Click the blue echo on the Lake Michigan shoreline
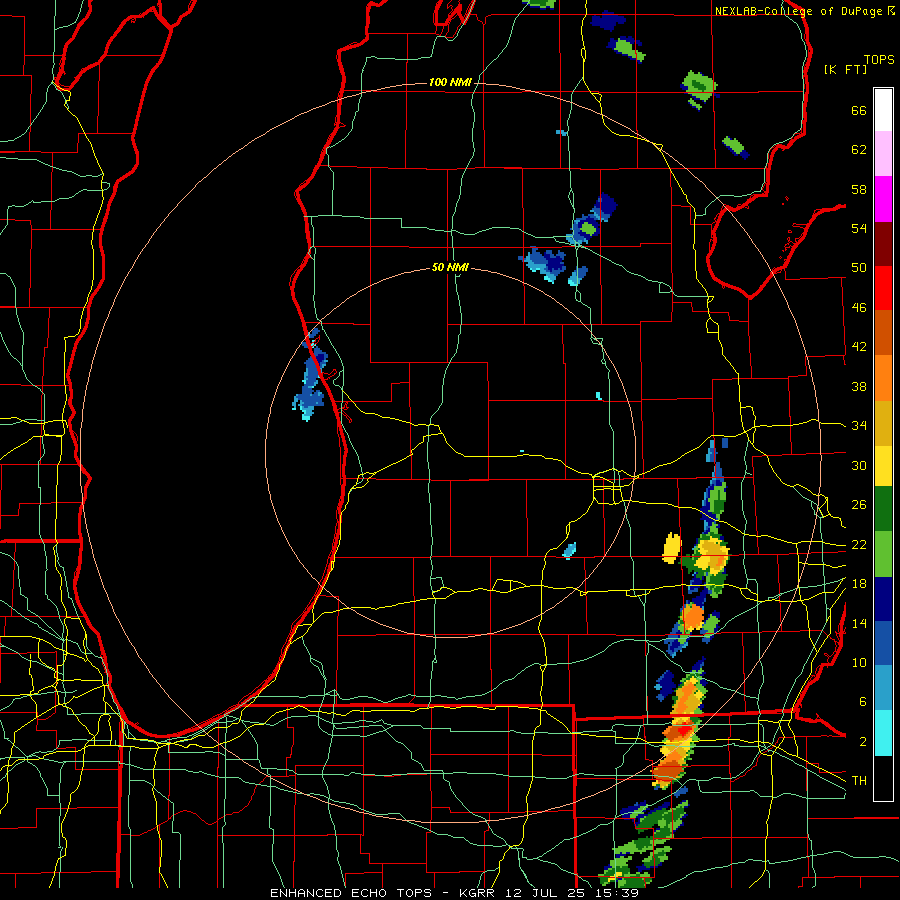 [x=311, y=375]
